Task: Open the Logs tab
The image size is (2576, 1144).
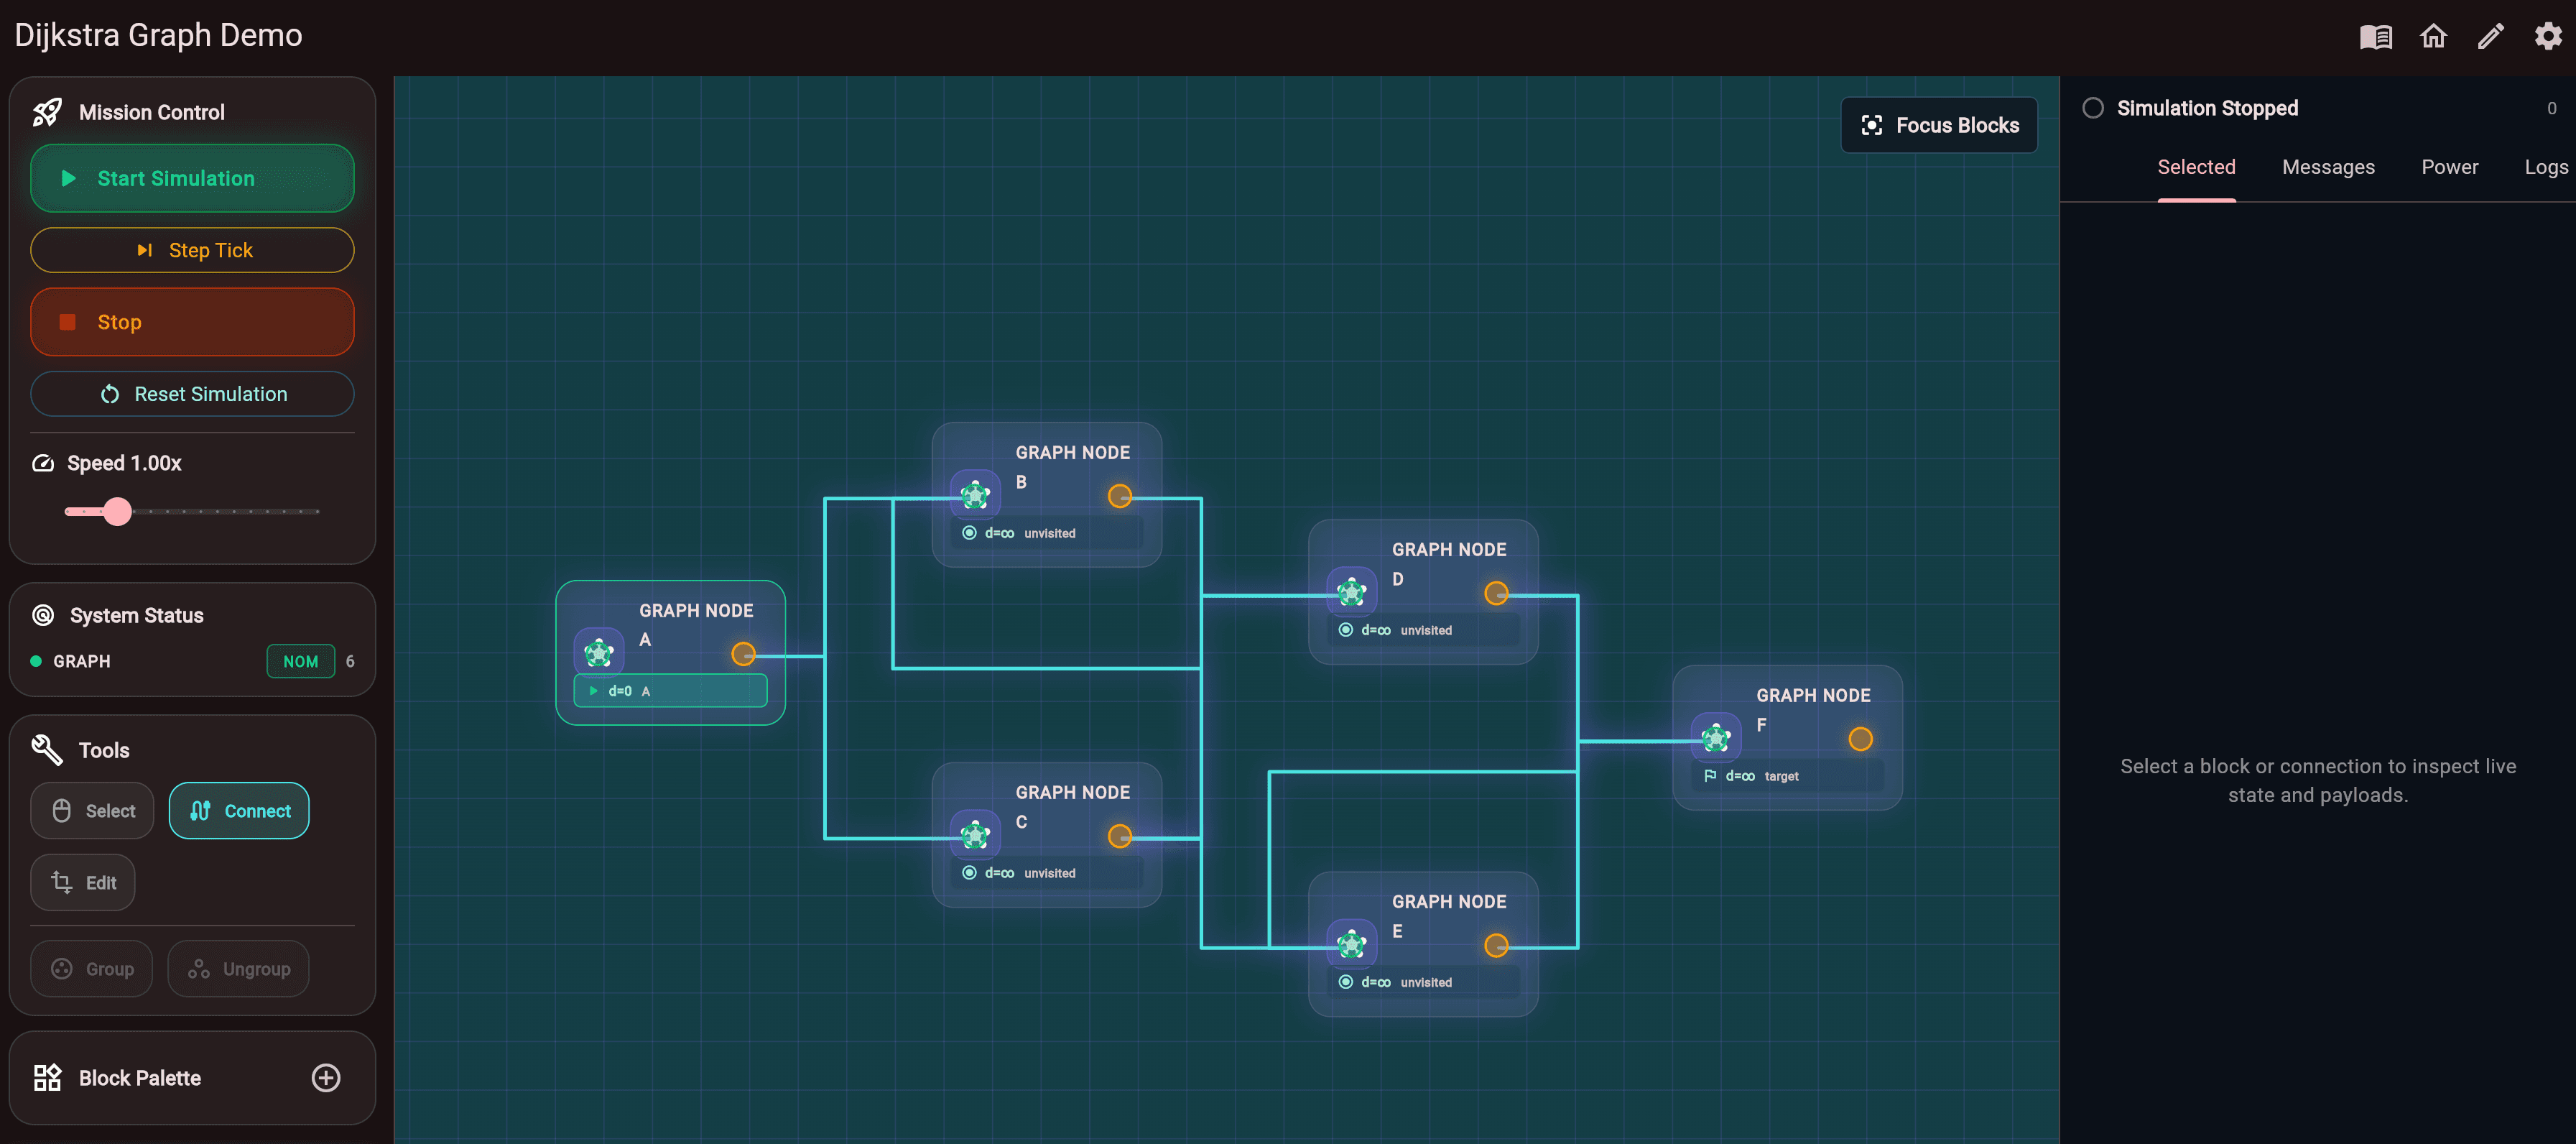Action: click(2546, 167)
